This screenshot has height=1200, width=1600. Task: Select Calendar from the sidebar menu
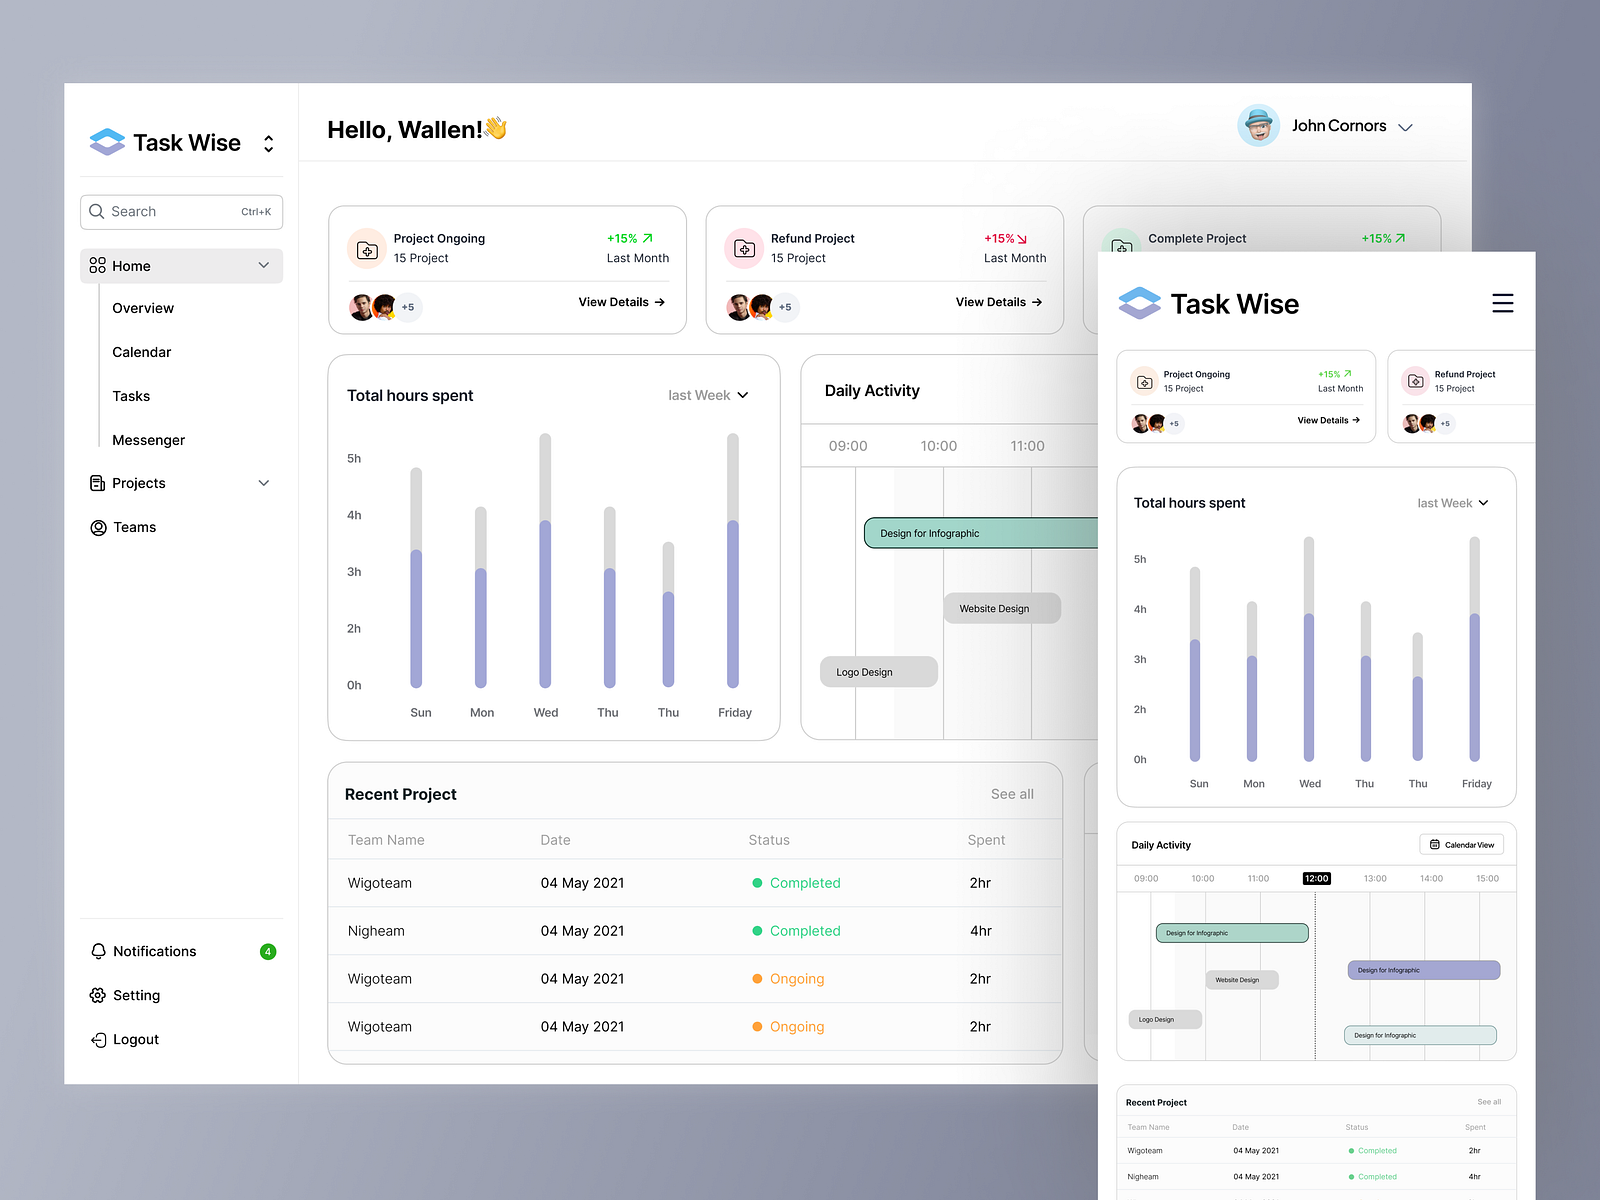tap(141, 352)
